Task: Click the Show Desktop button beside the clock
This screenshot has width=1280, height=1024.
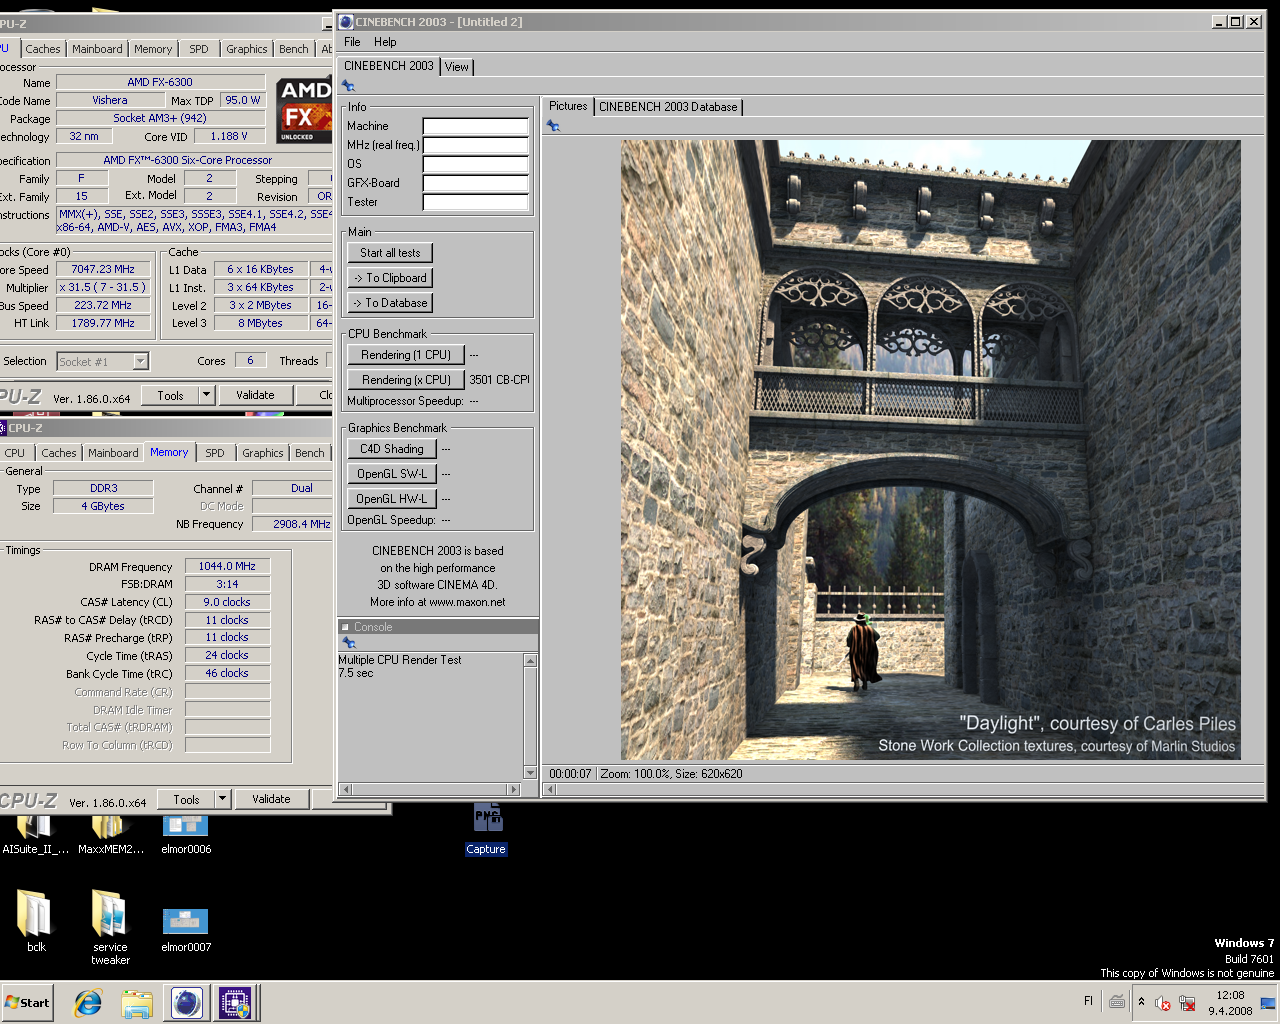Action: (x=1268, y=1002)
